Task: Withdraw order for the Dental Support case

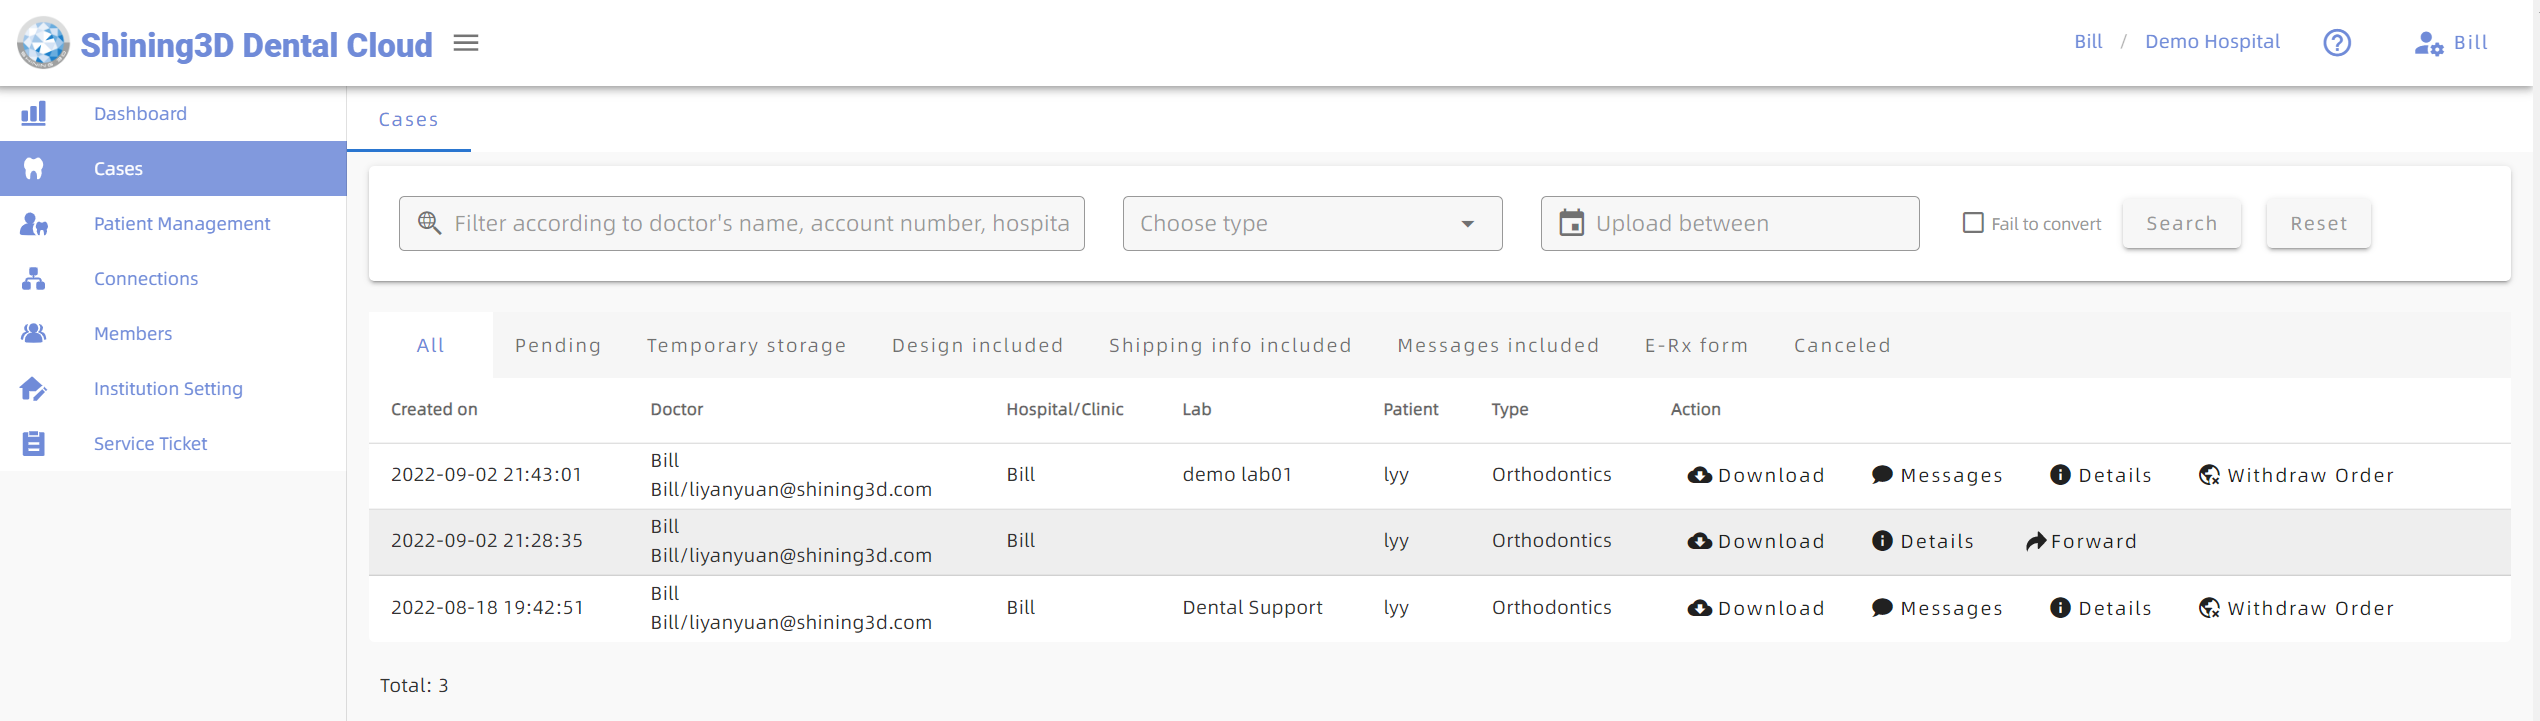Action: 2296,609
